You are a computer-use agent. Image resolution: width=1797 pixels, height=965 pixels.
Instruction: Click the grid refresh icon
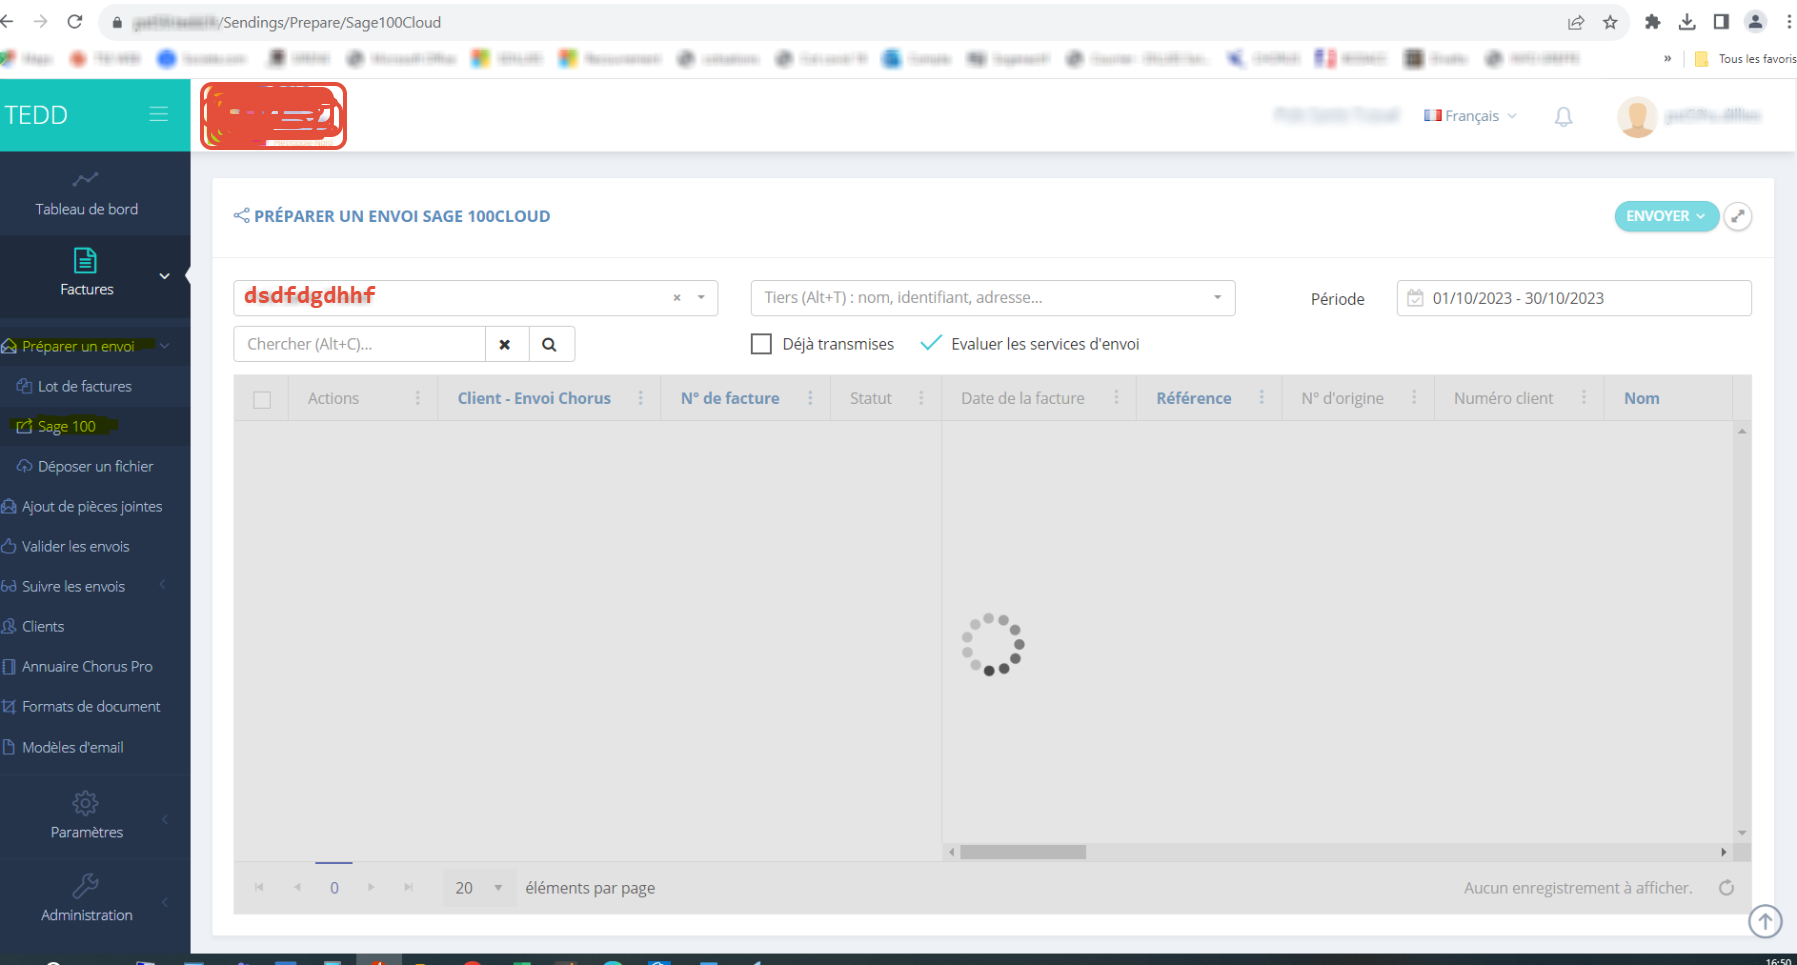tap(1726, 888)
